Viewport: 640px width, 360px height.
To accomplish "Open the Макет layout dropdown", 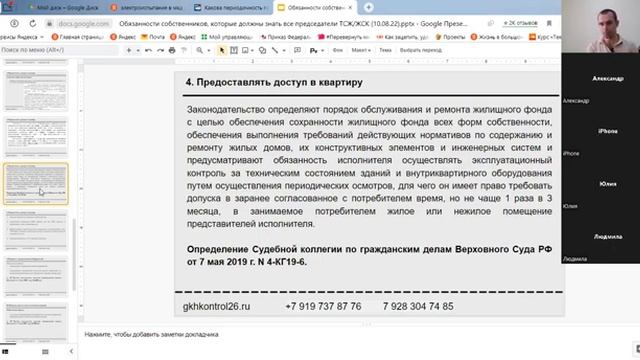I will click(361, 50).
